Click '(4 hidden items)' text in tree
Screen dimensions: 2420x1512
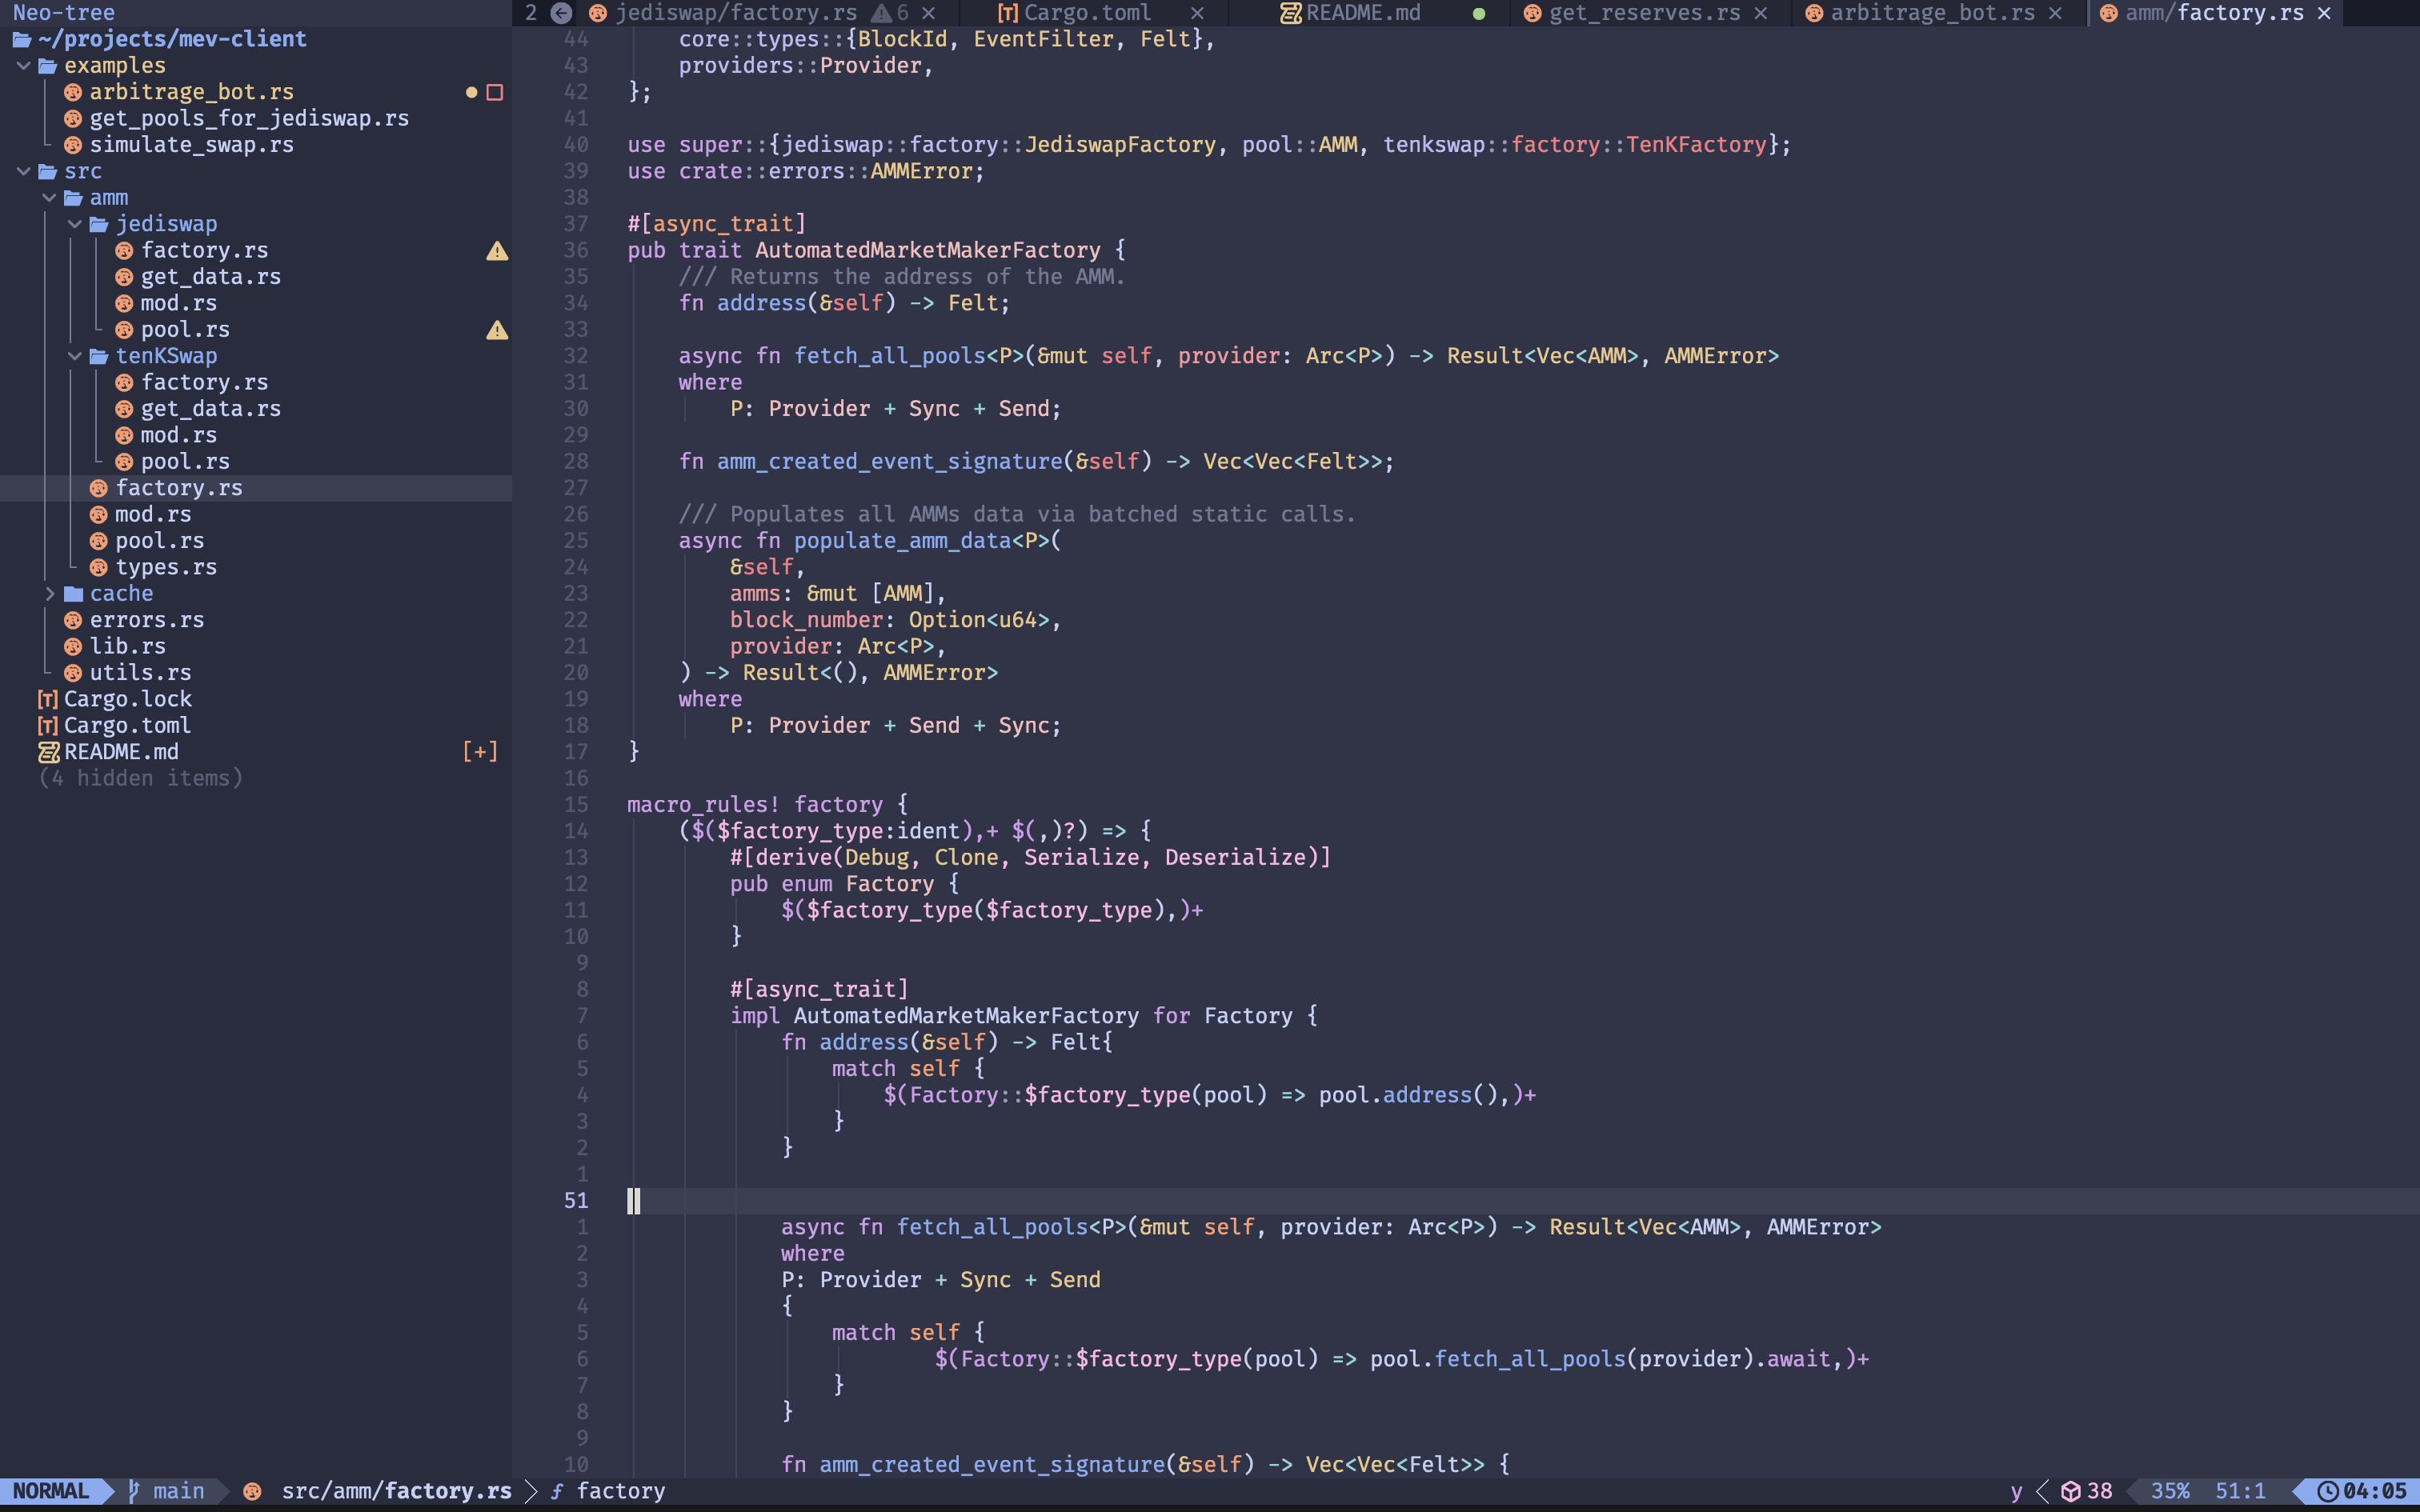140,778
